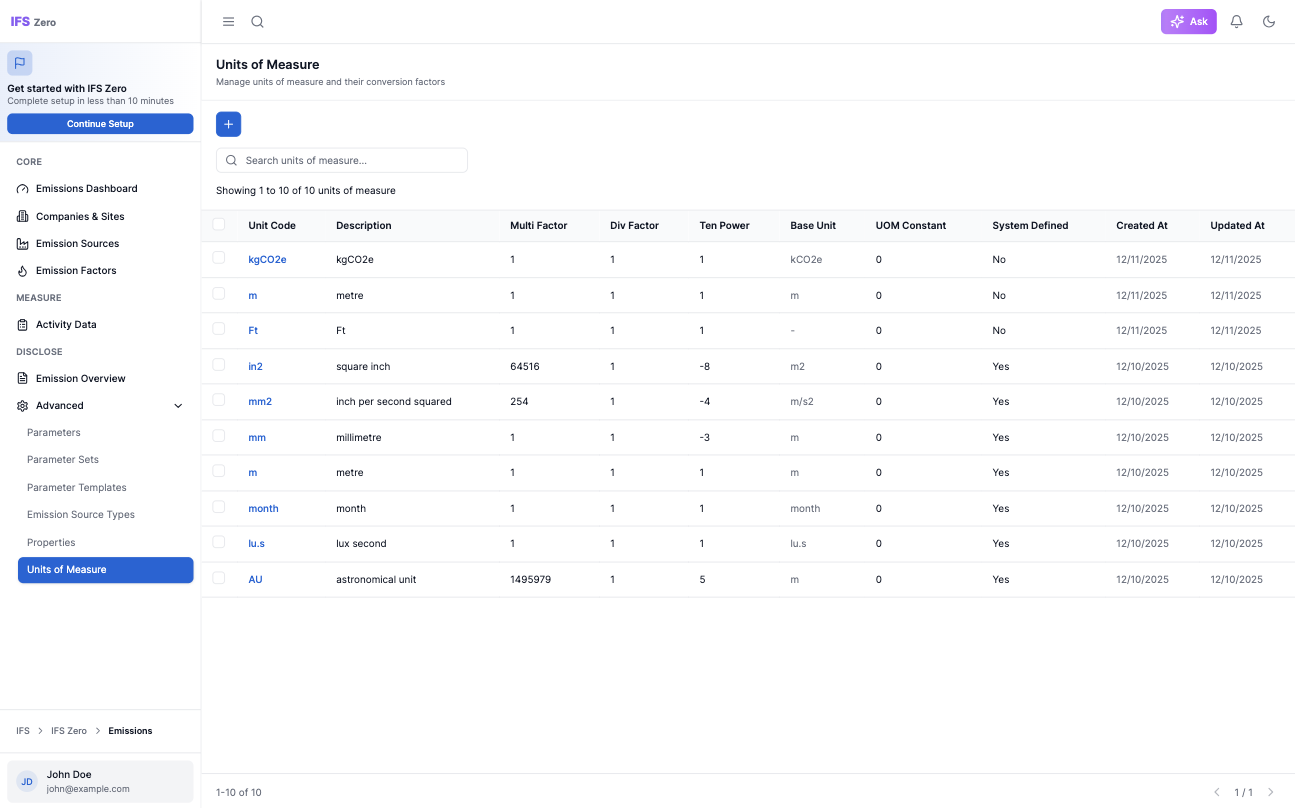Click the Activity Data clipboard icon
1295x808 pixels.
pyautogui.click(x=23, y=325)
